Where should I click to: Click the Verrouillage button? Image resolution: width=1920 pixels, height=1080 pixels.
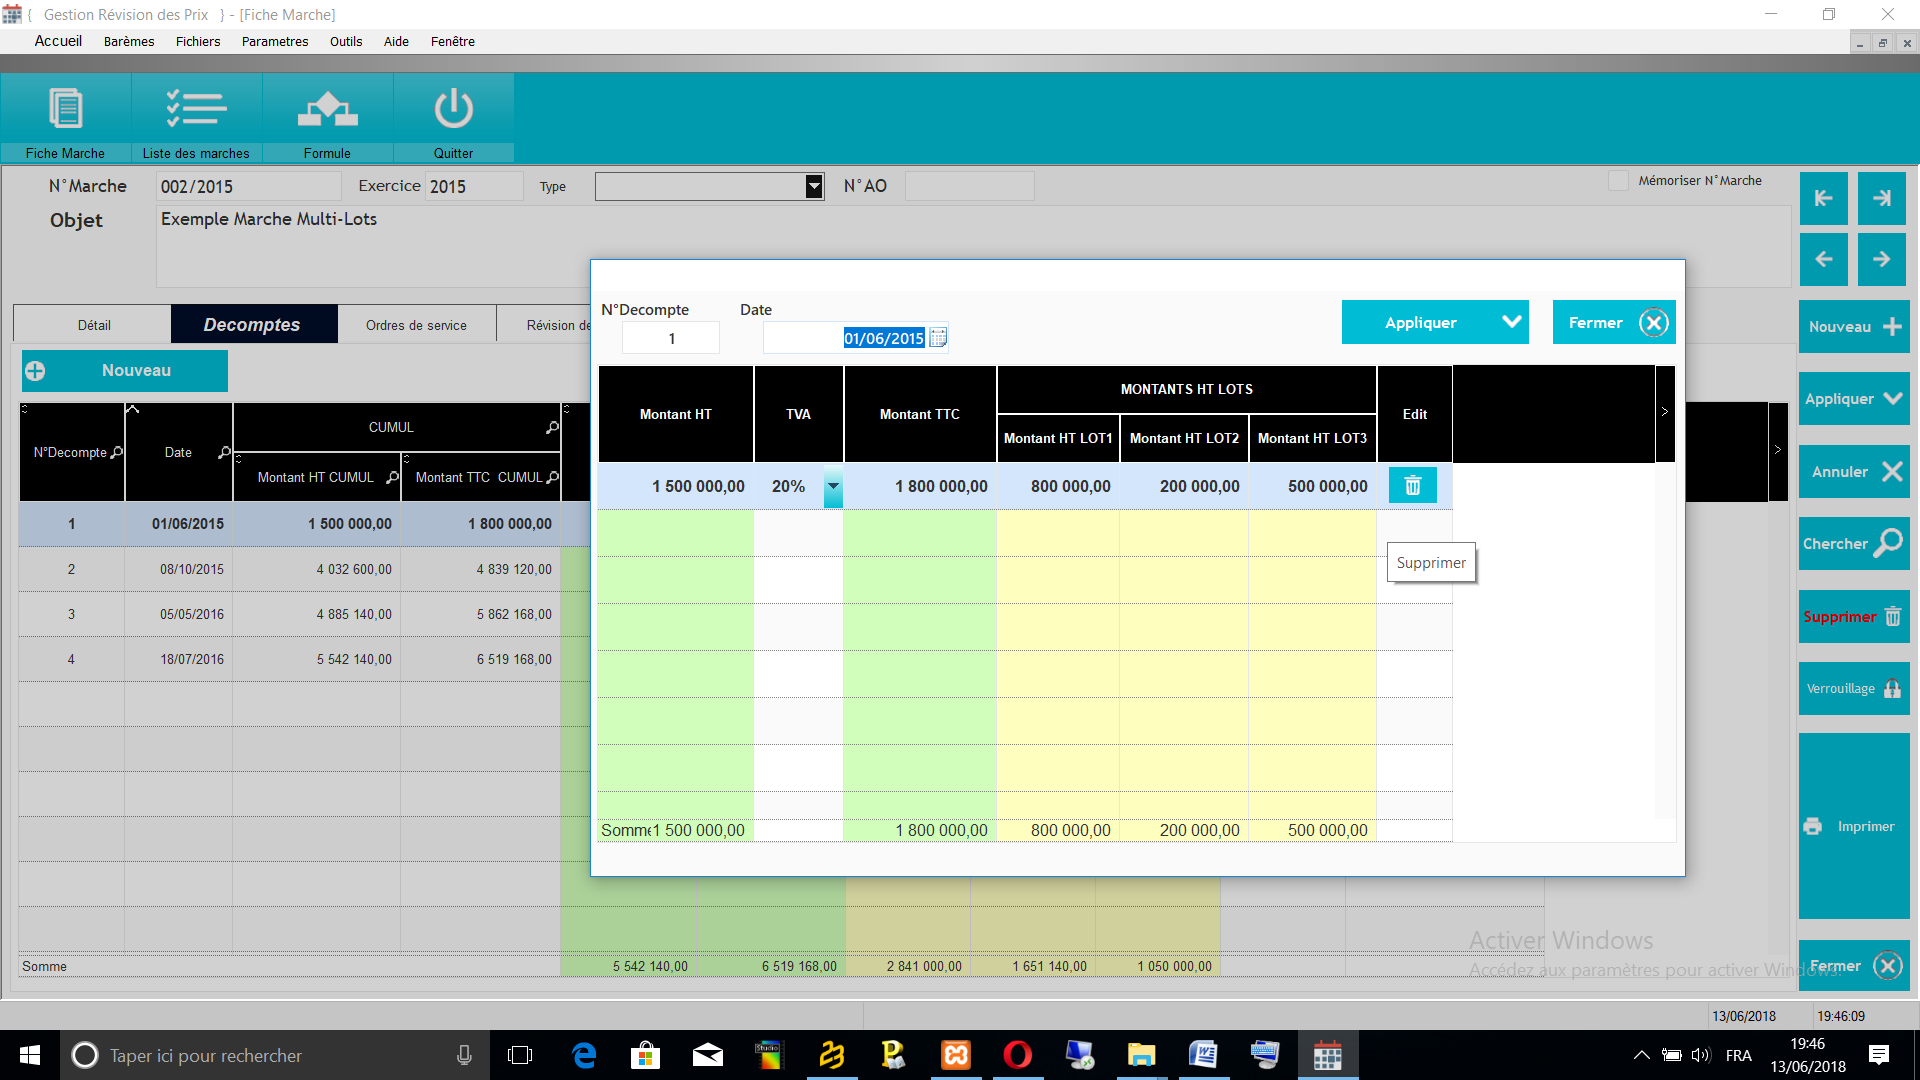(1853, 689)
